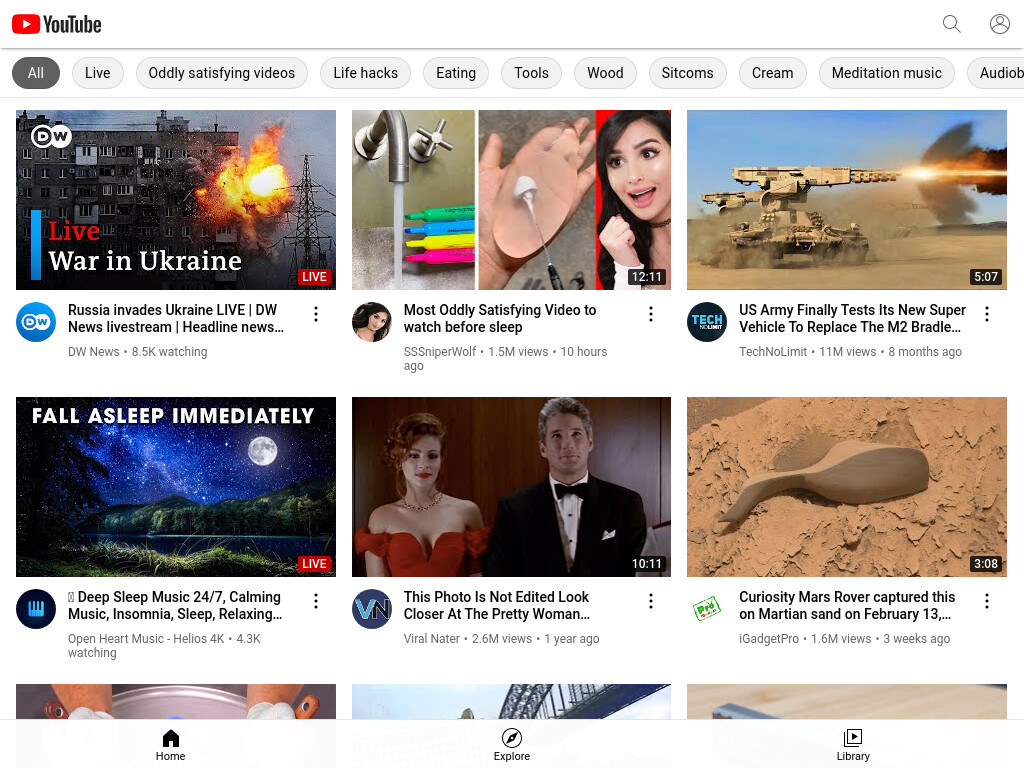Open Explore compass in bottom navigation
This screenshot has width=1024, height=768.
point(511,745)
